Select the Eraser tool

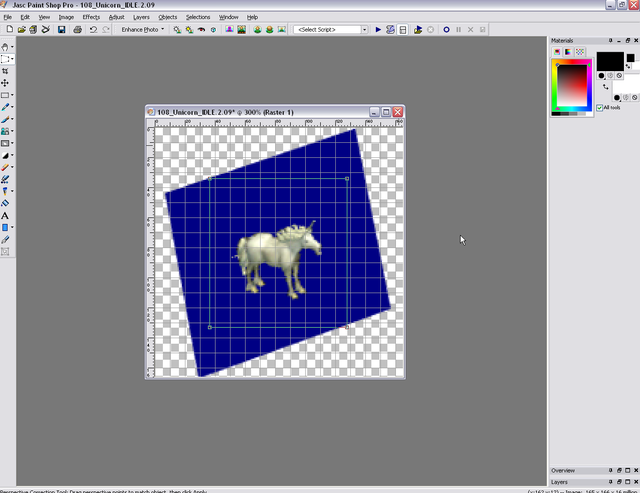[5, 167]
